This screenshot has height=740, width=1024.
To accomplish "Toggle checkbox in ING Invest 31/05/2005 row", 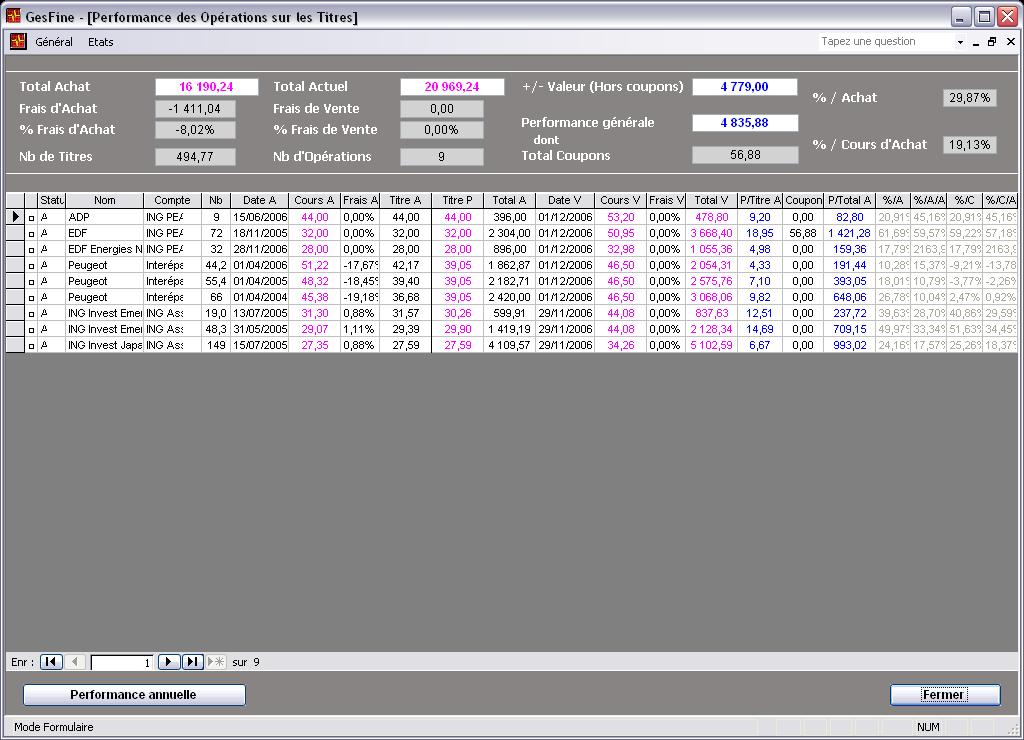I will tap(31, 330).
